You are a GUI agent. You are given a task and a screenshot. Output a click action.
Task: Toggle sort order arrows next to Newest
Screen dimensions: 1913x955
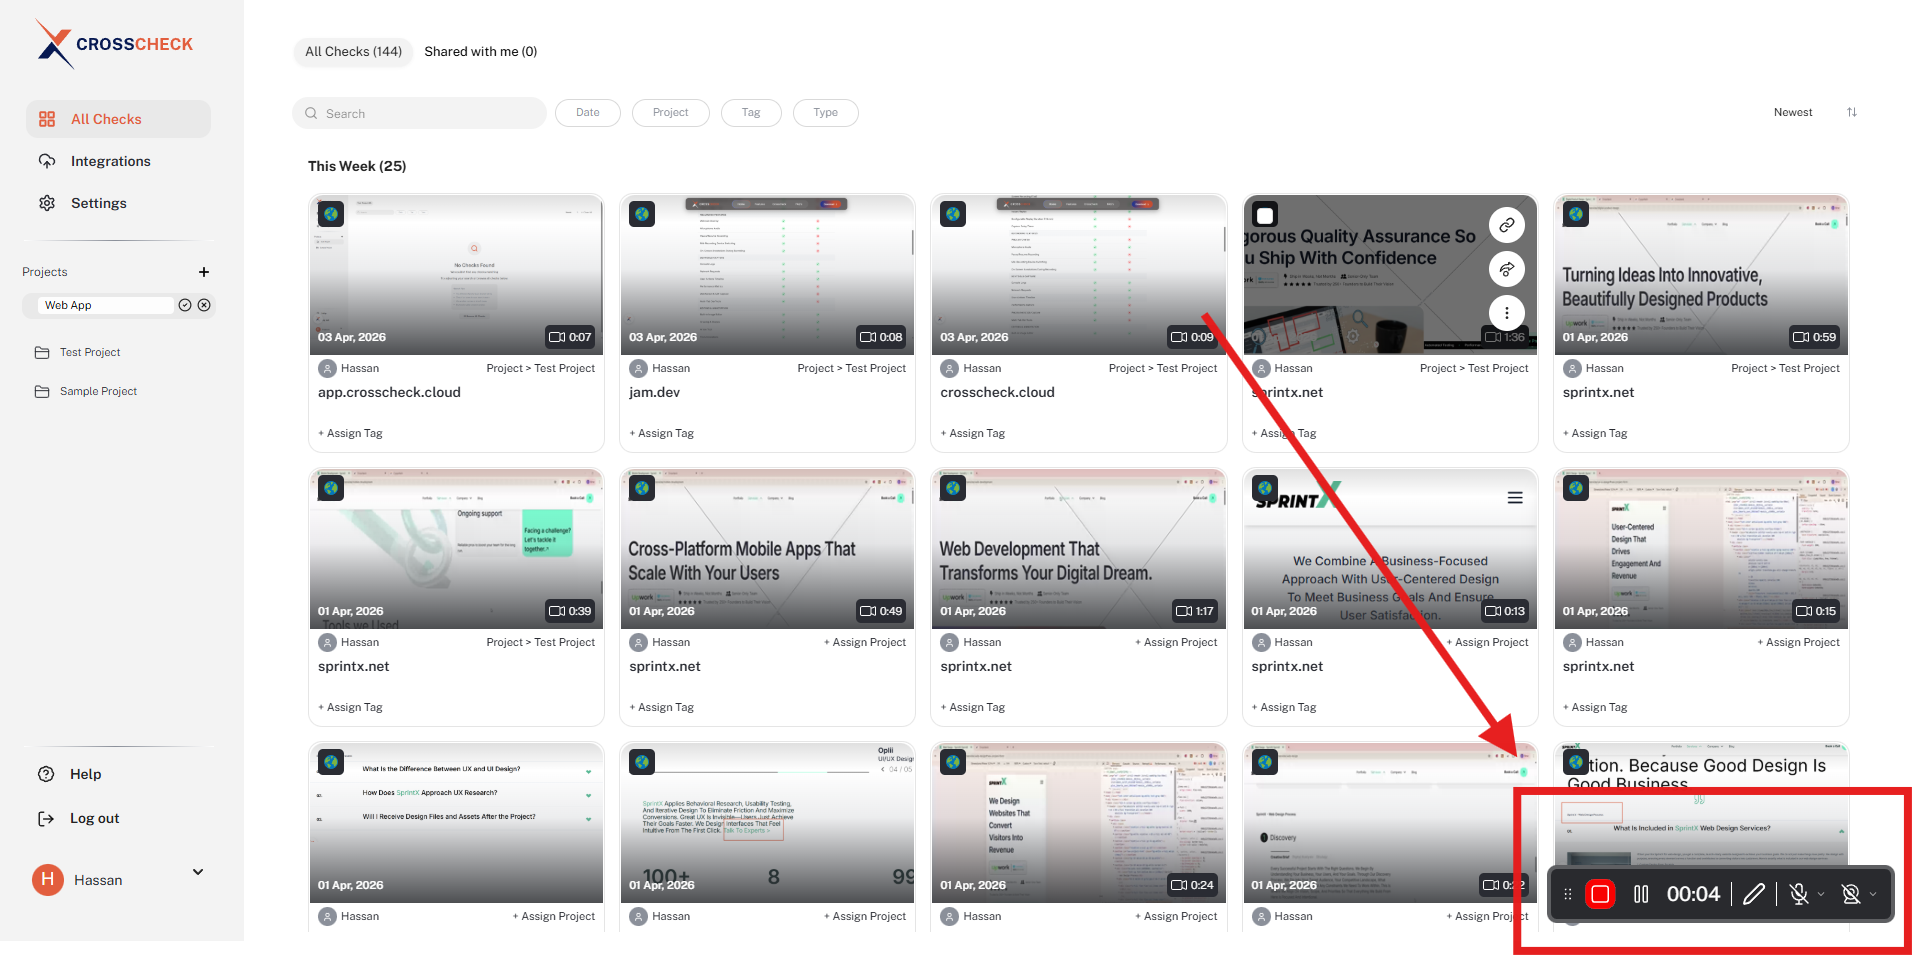pos(1851,112)
